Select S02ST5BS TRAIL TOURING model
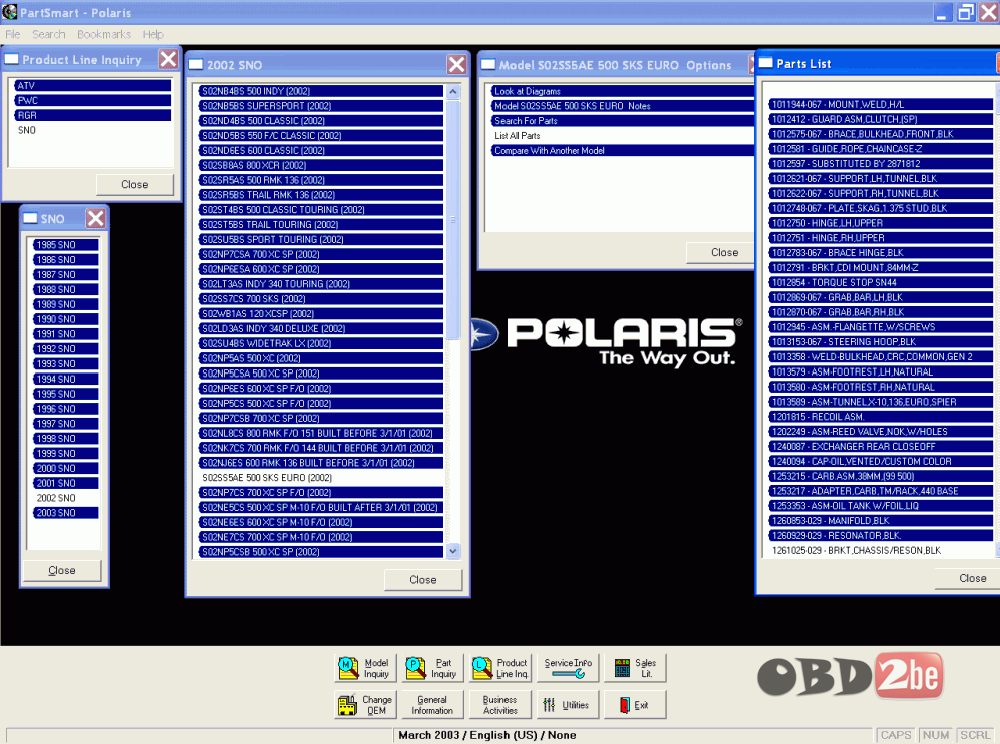The image size is (1000, 744). click(321, 224)
